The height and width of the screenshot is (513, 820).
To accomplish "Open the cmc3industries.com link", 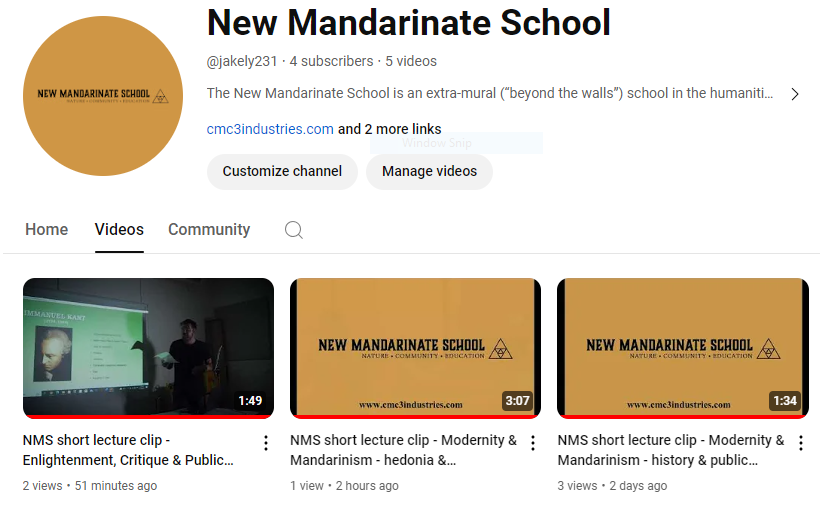I will point(270,129).
